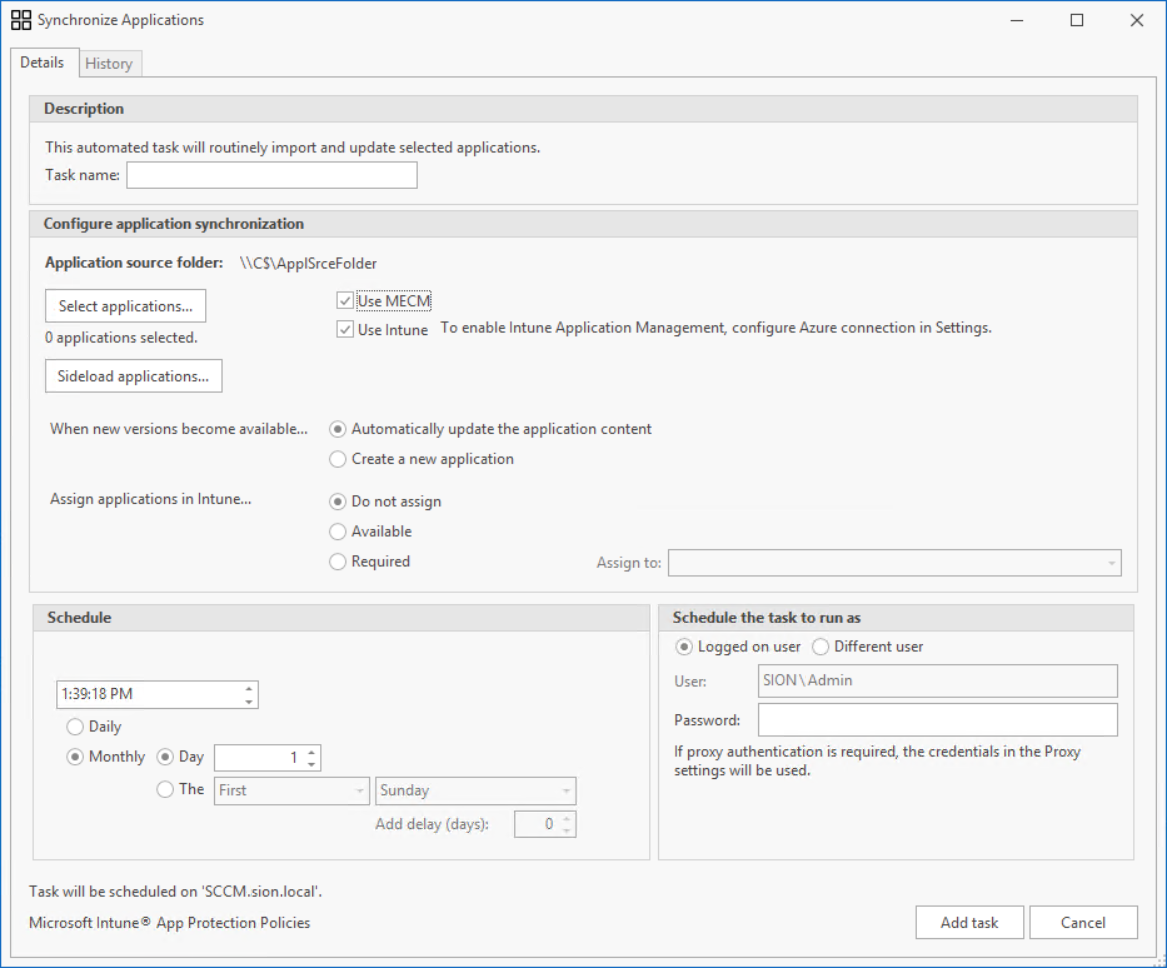The width and height of the screenshot is (1167, 968).
Task: Choose Create a new application option
Action: click(x=338, y=459)
